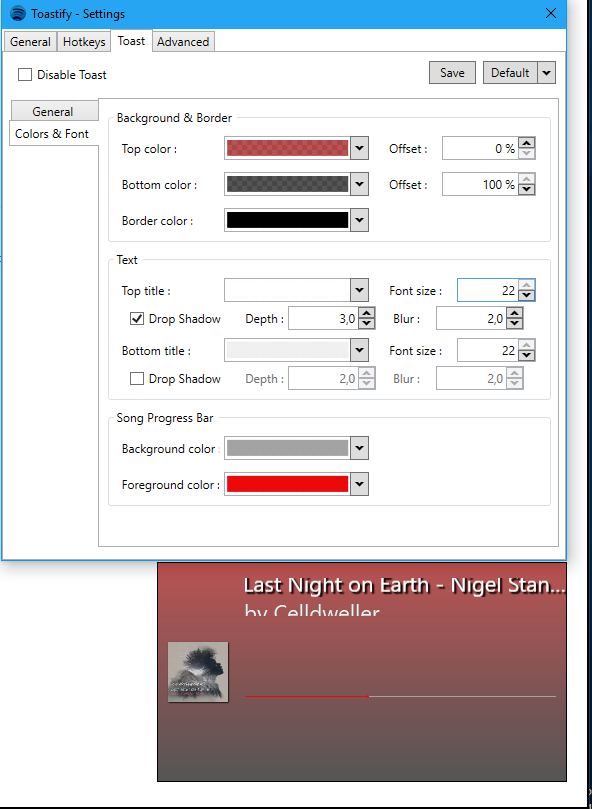Viewport: 592px width, 809px height.
Task: Click the Save button
Action: pos(452,73)
